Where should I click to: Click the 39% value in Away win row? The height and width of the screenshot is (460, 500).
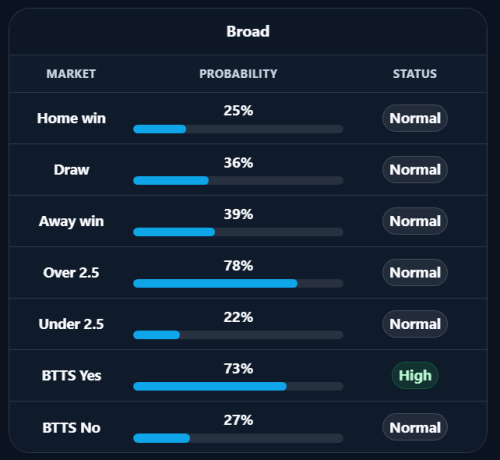coord(238,214)
